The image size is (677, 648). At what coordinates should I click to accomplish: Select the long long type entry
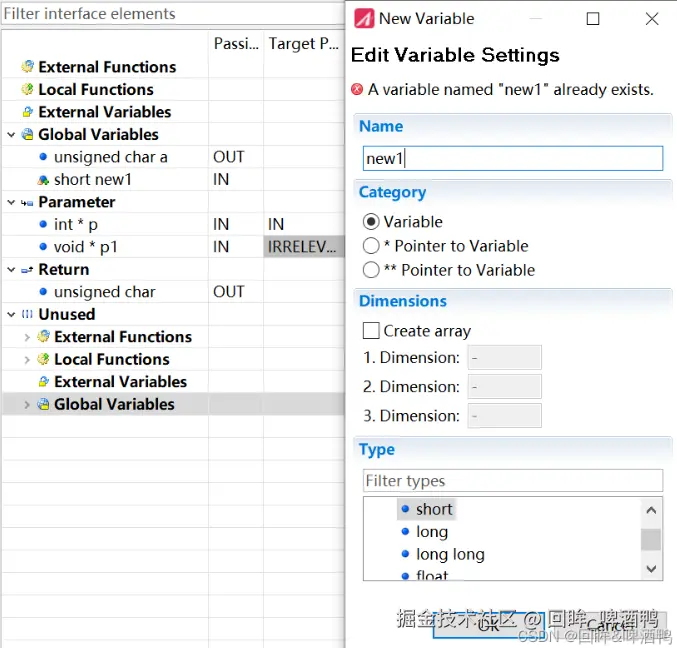tap(450, 554)
